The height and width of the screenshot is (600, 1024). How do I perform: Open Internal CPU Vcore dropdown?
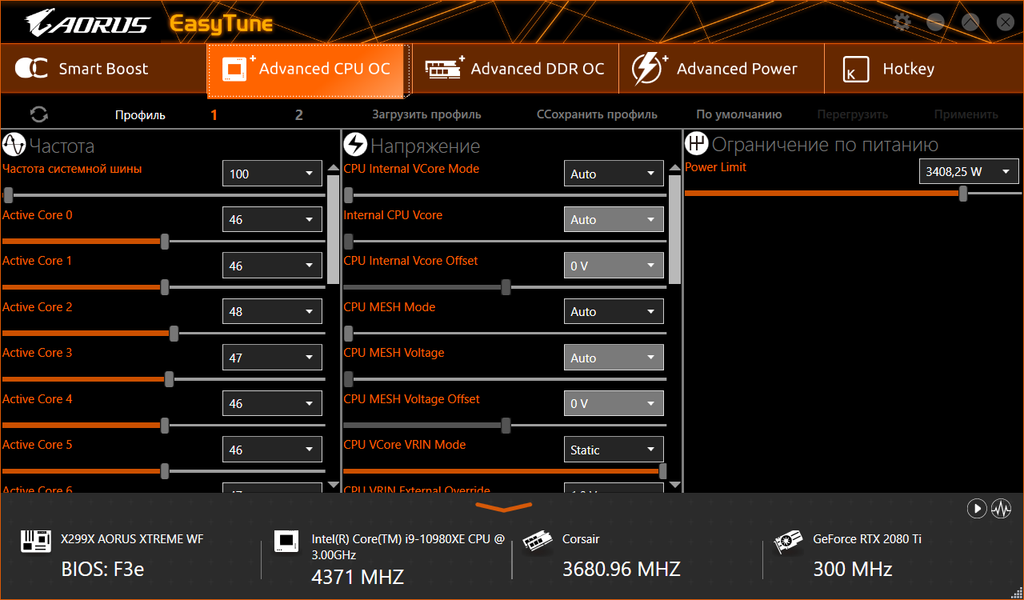613,219
